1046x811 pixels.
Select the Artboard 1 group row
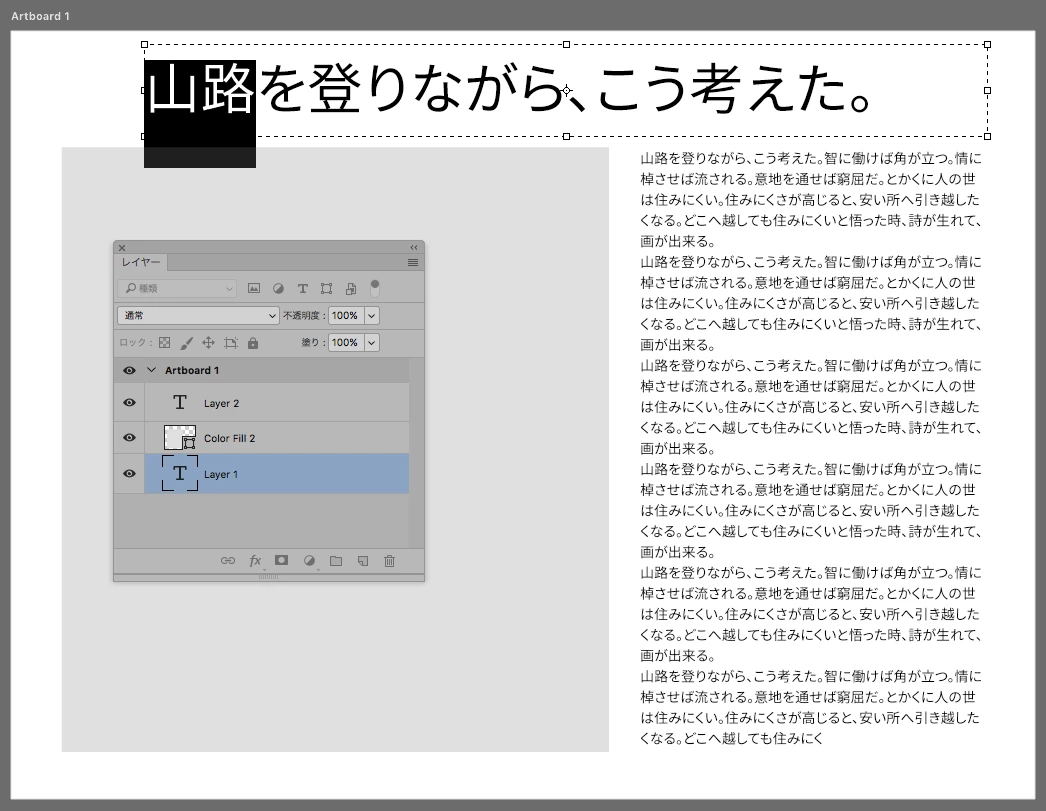(262, 370)
